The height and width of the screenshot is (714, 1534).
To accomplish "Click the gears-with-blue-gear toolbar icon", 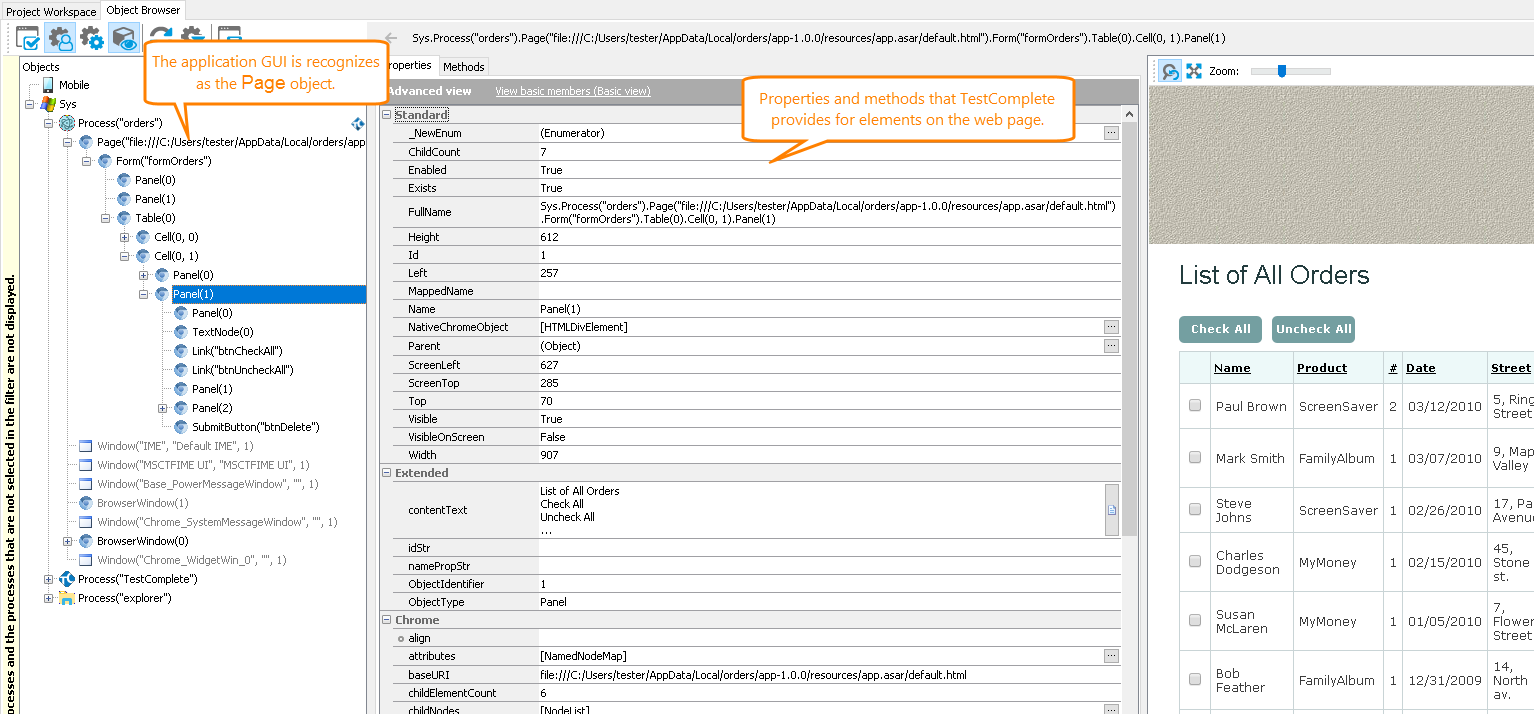I will tap(92, 39).
